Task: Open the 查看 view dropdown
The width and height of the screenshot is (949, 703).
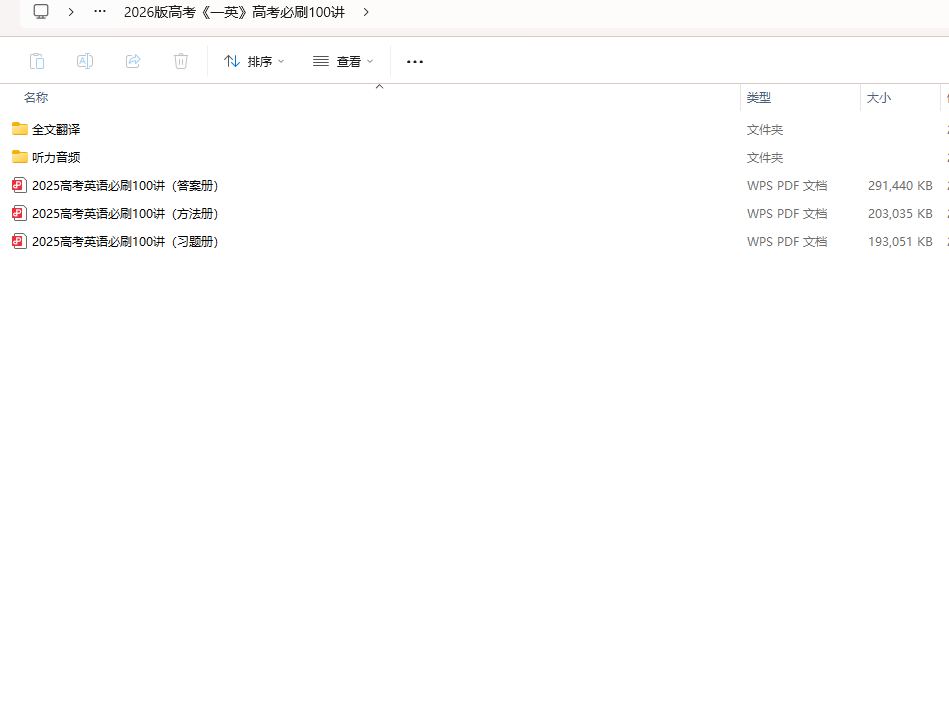Action: (343, 61)
